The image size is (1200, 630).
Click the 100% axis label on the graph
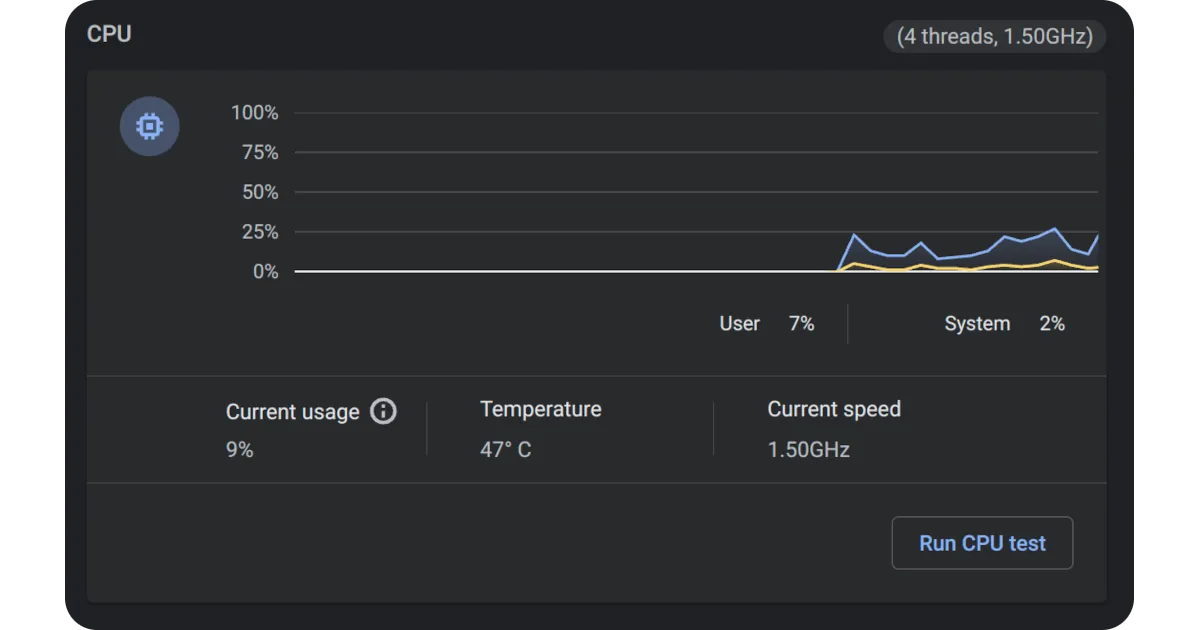coord(254,113)
